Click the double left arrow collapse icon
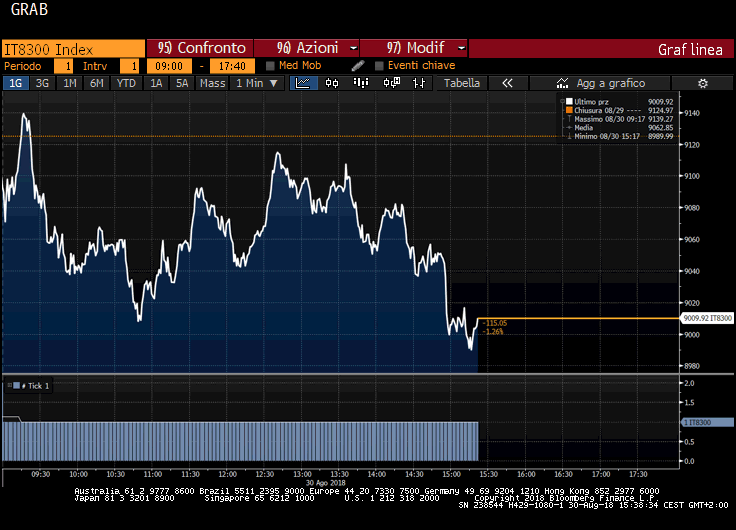 (507, 83)
